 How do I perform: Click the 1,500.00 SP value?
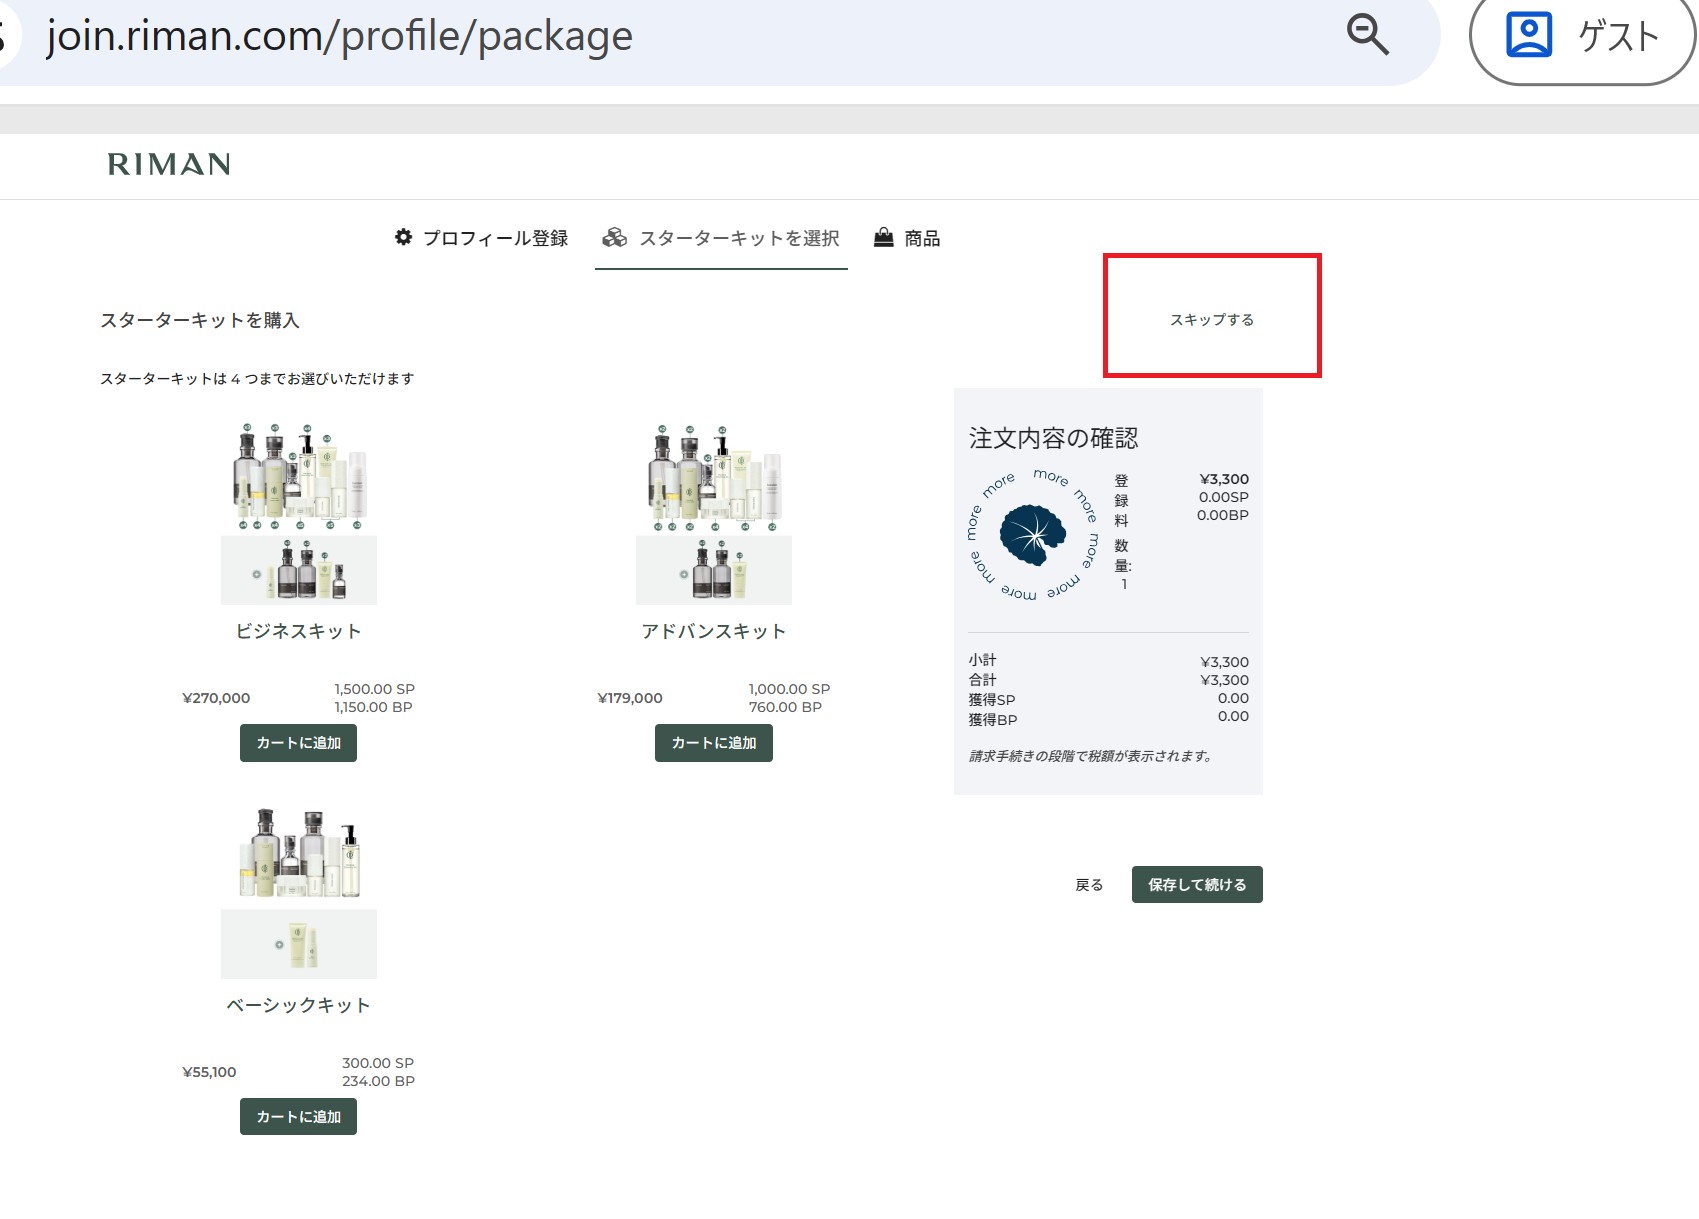click(x=374, y=689)
